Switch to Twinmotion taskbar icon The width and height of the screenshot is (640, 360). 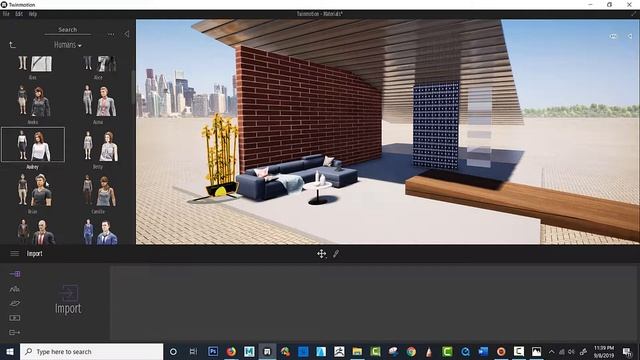pyautogui.click(x=267, y=351)
